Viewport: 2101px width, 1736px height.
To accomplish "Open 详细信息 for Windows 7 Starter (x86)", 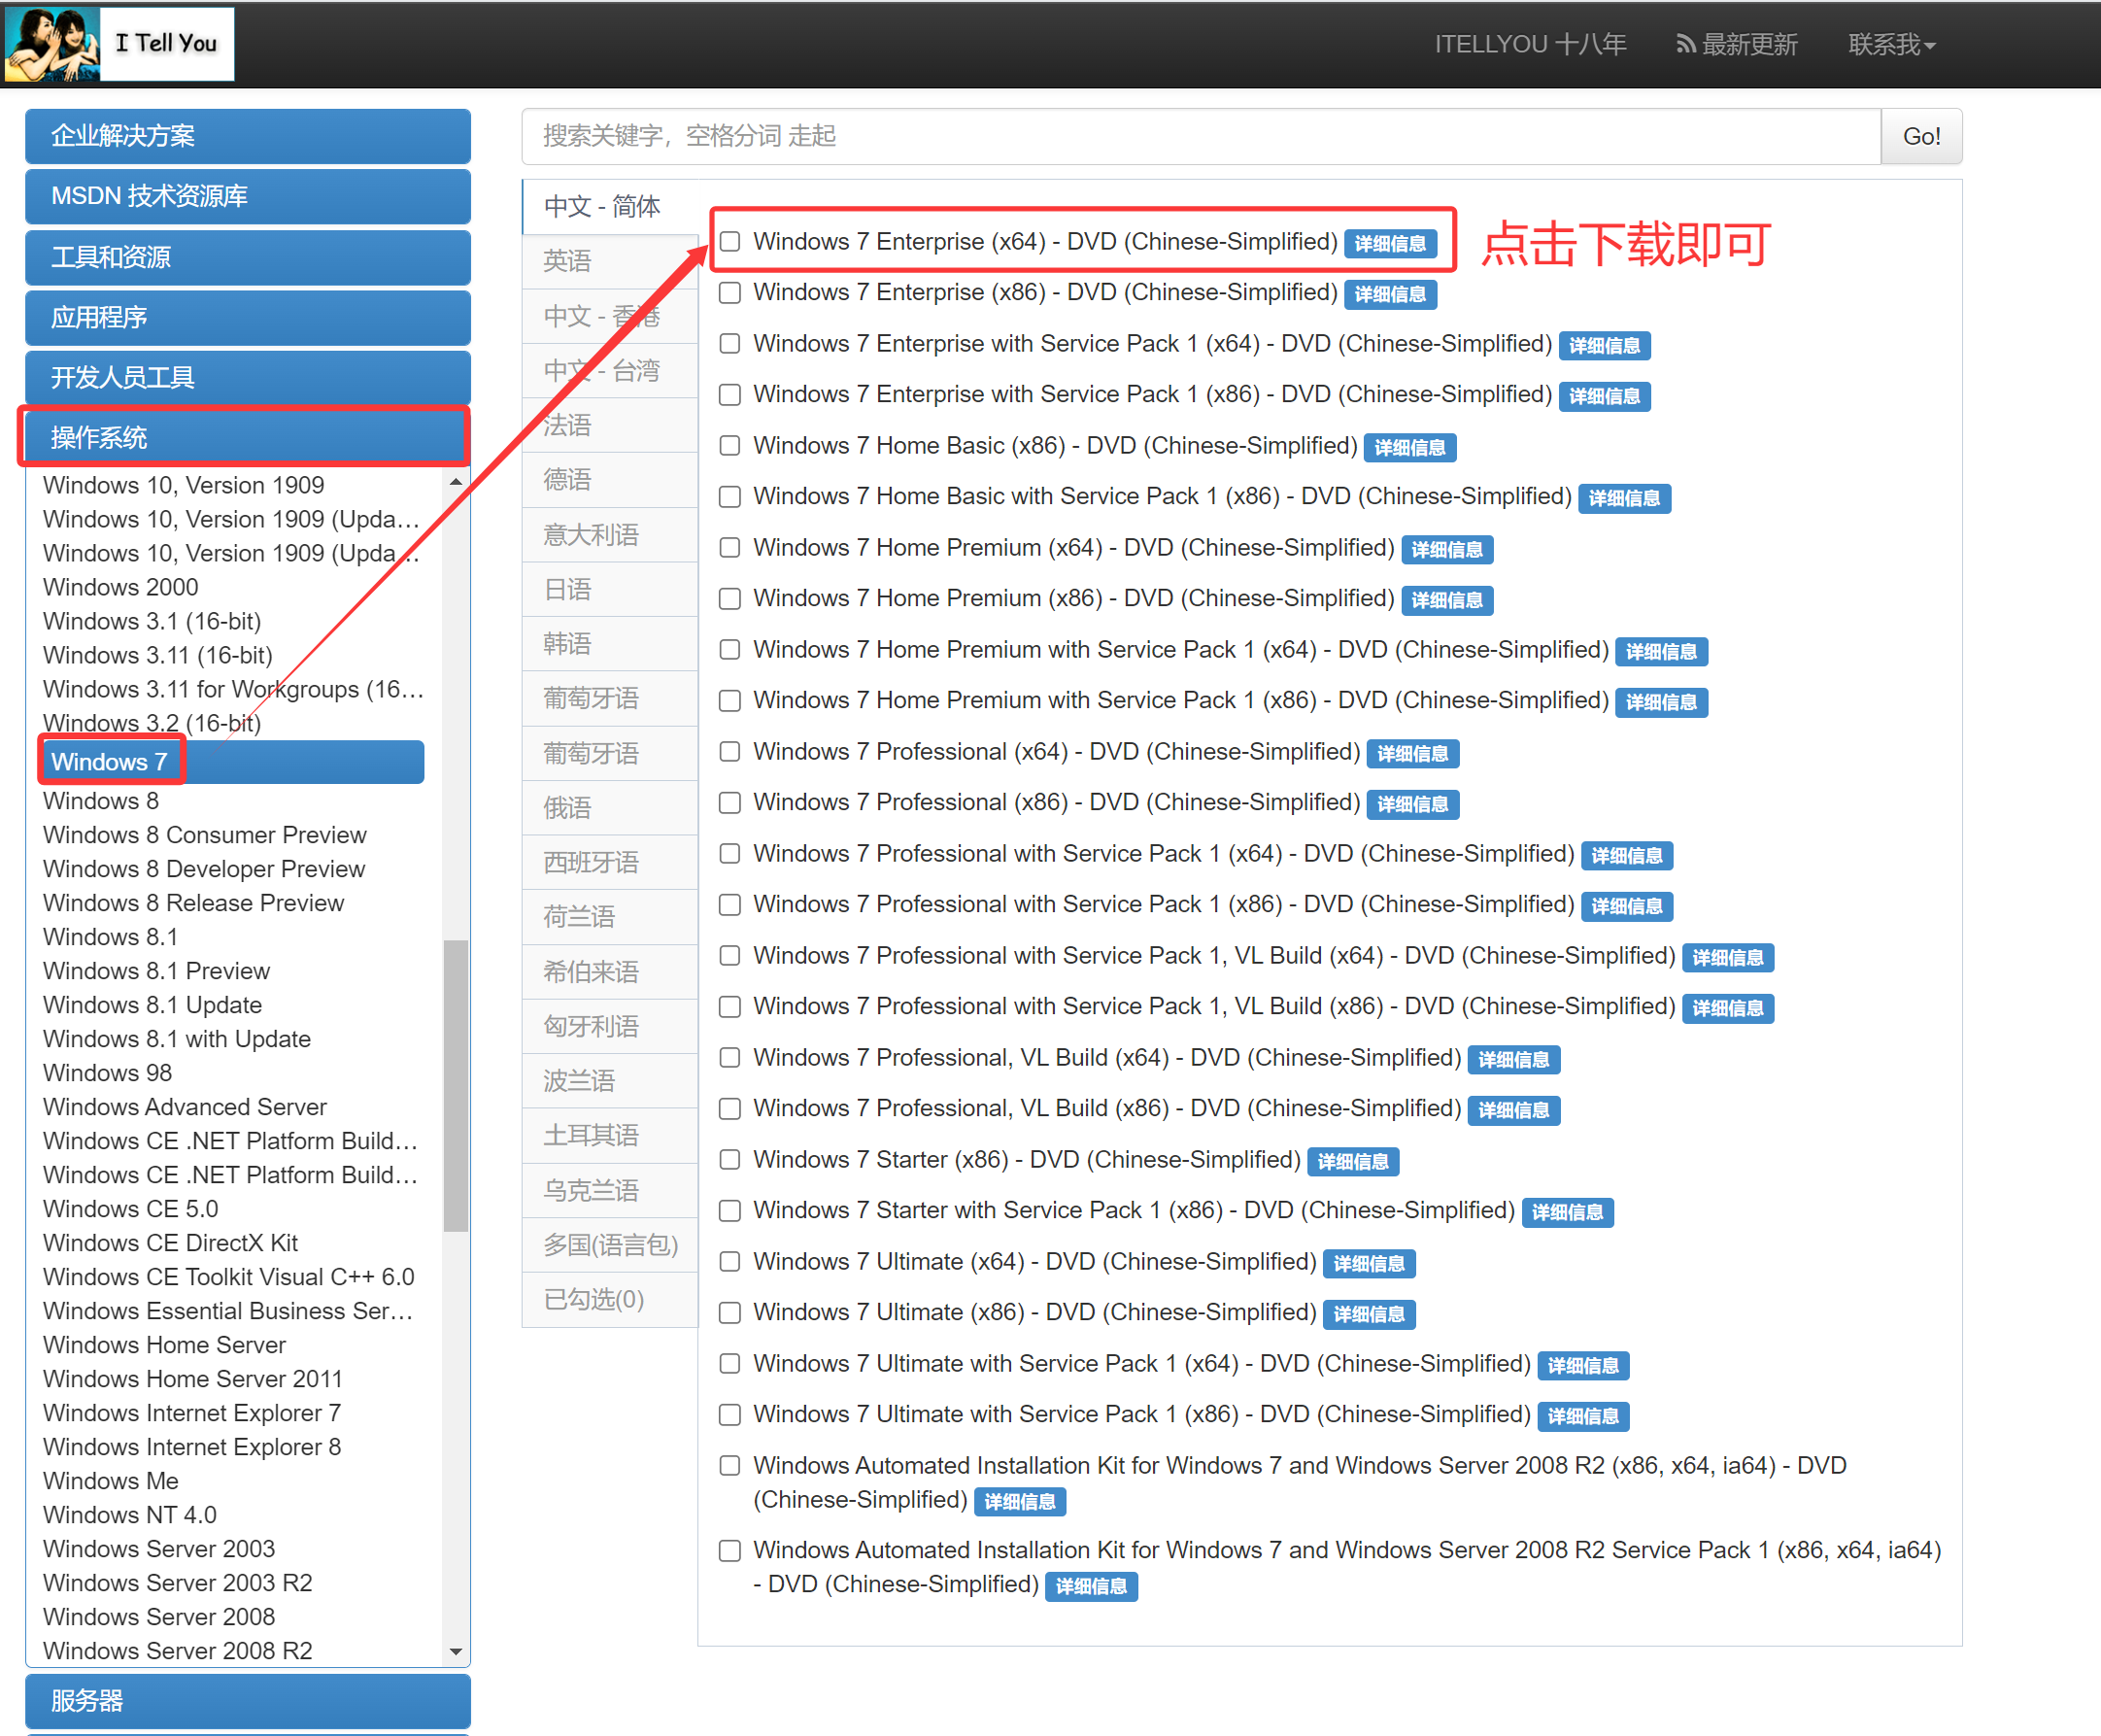I will click(x=1353, y=1162).
